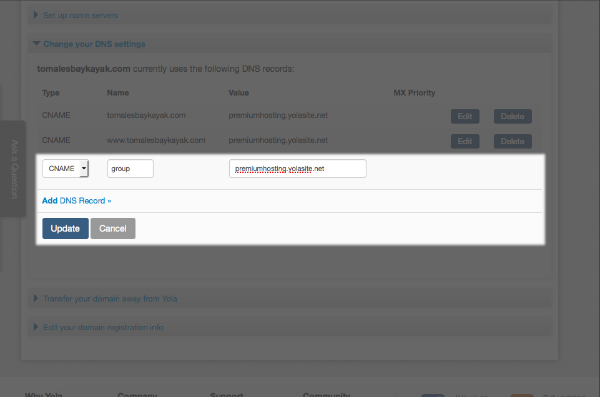600x397 pixels.
Task: Click the Value field with premiumhosting.yolasite.net
Action: pos(298,168)
